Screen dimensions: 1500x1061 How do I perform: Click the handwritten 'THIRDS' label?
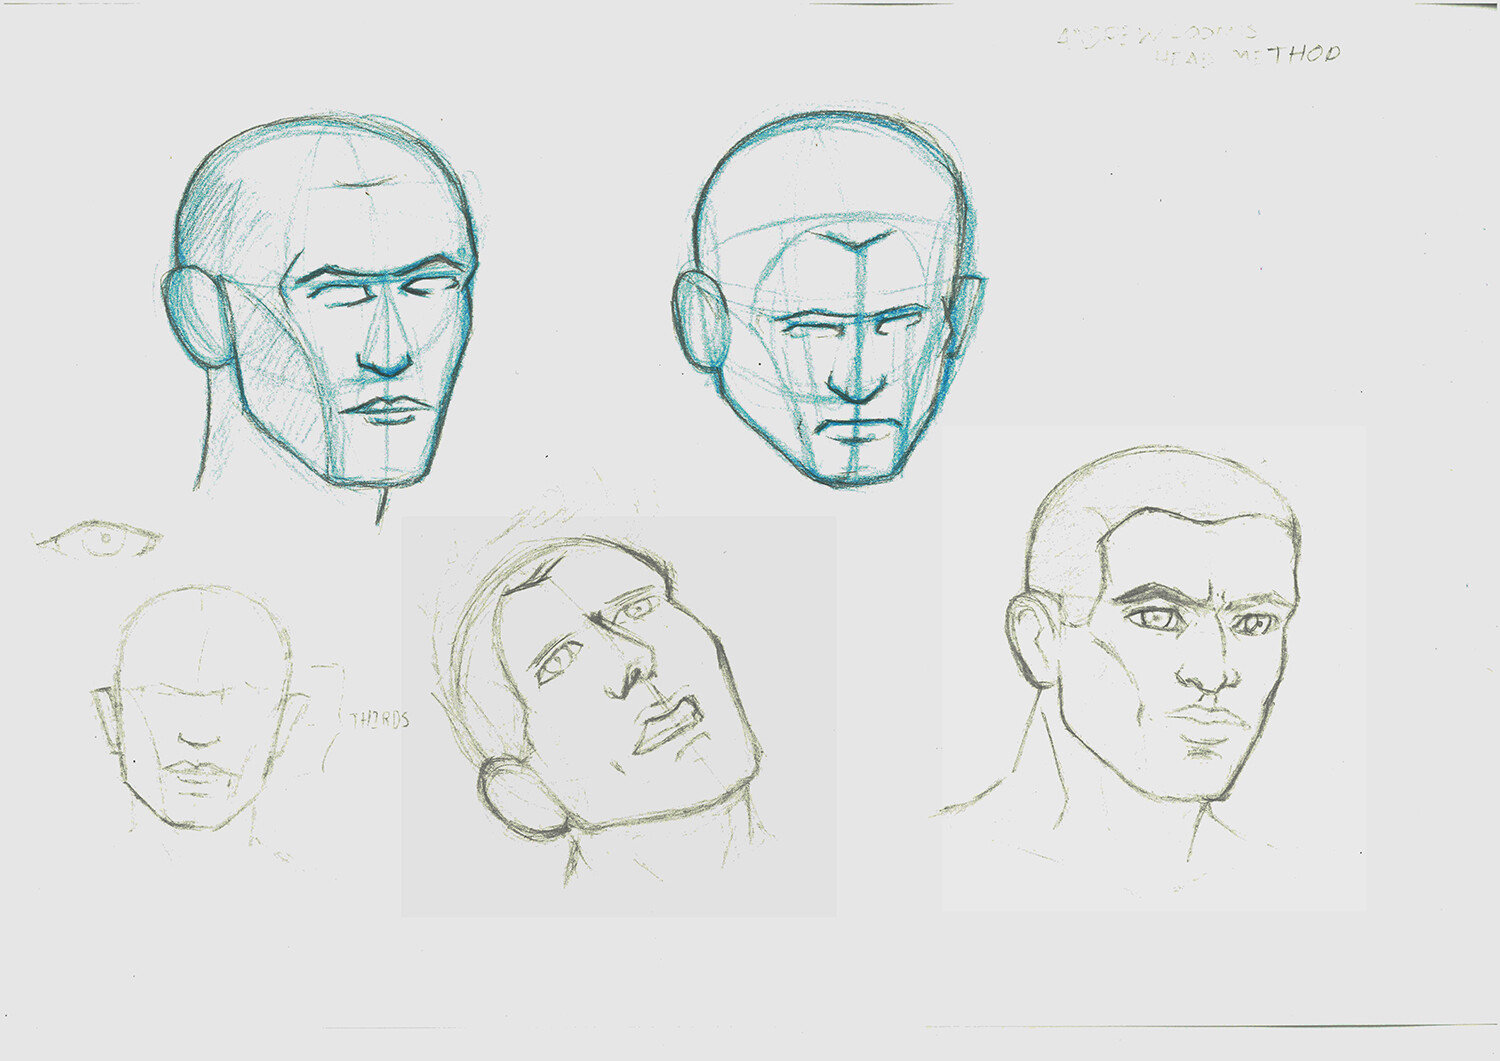coord(380,718)
